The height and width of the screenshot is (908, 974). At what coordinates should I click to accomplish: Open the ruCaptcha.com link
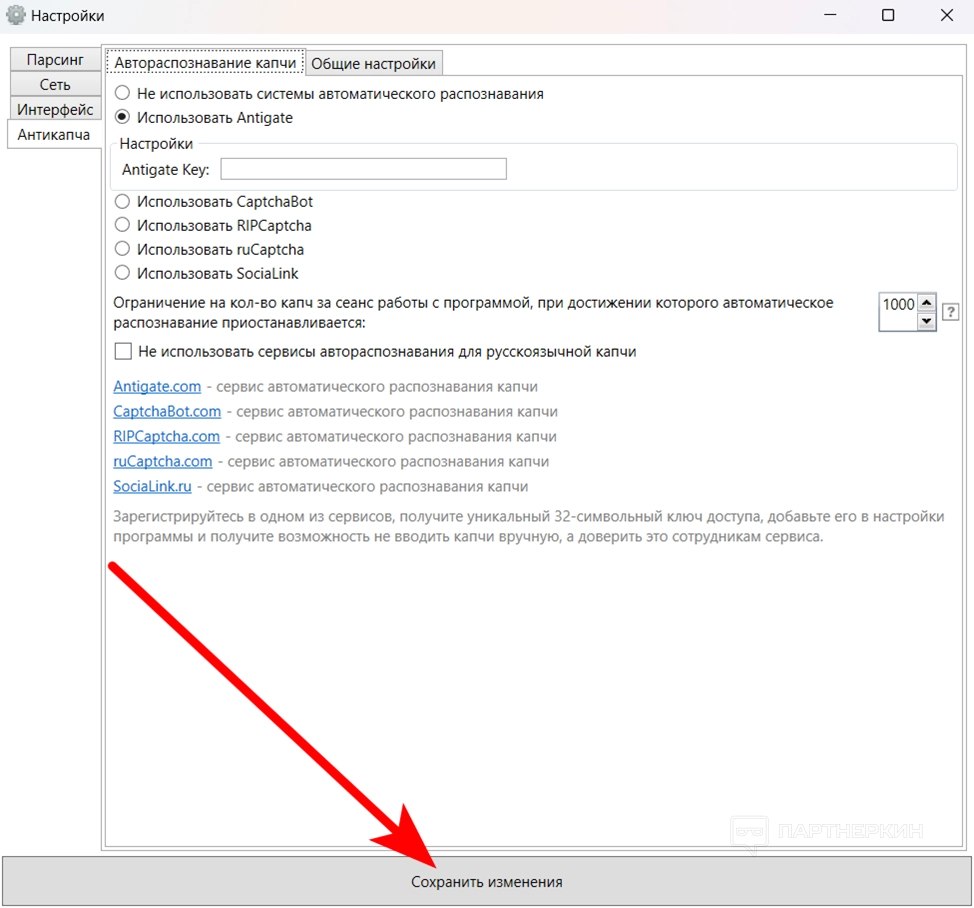pyautogui.click(x=163, y=461)
